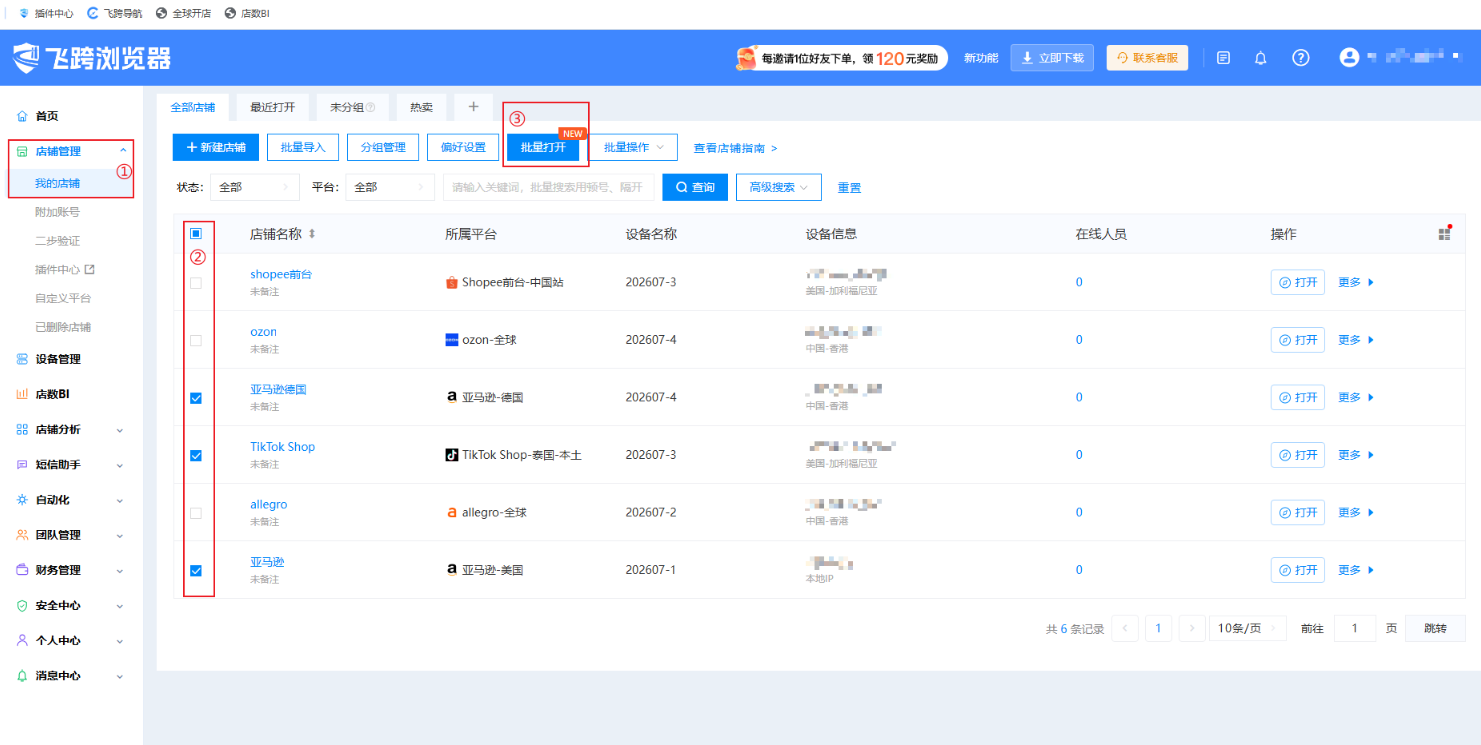Click the 团队管理 people icon
Image resolution: width=1481 pixels, height=745 pixels.
pos(22,535)
